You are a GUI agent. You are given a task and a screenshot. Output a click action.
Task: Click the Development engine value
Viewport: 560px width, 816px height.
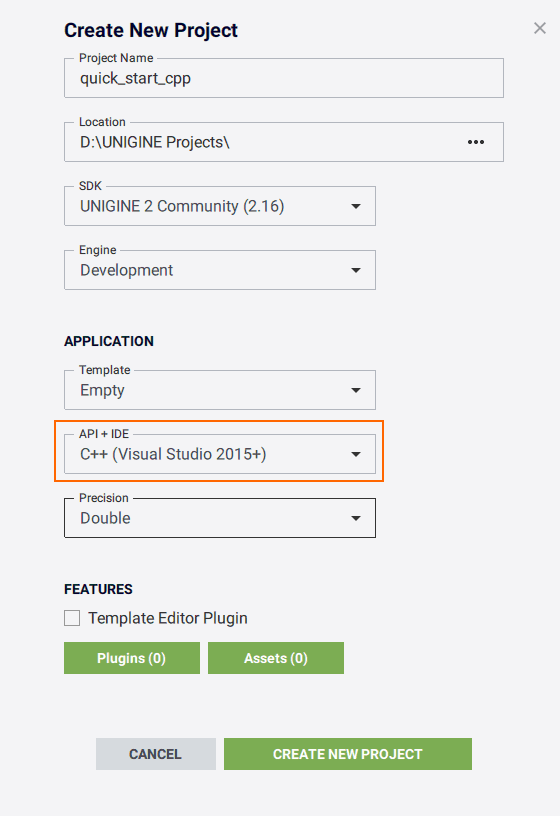pyautogui.click(x=126, y=271)
